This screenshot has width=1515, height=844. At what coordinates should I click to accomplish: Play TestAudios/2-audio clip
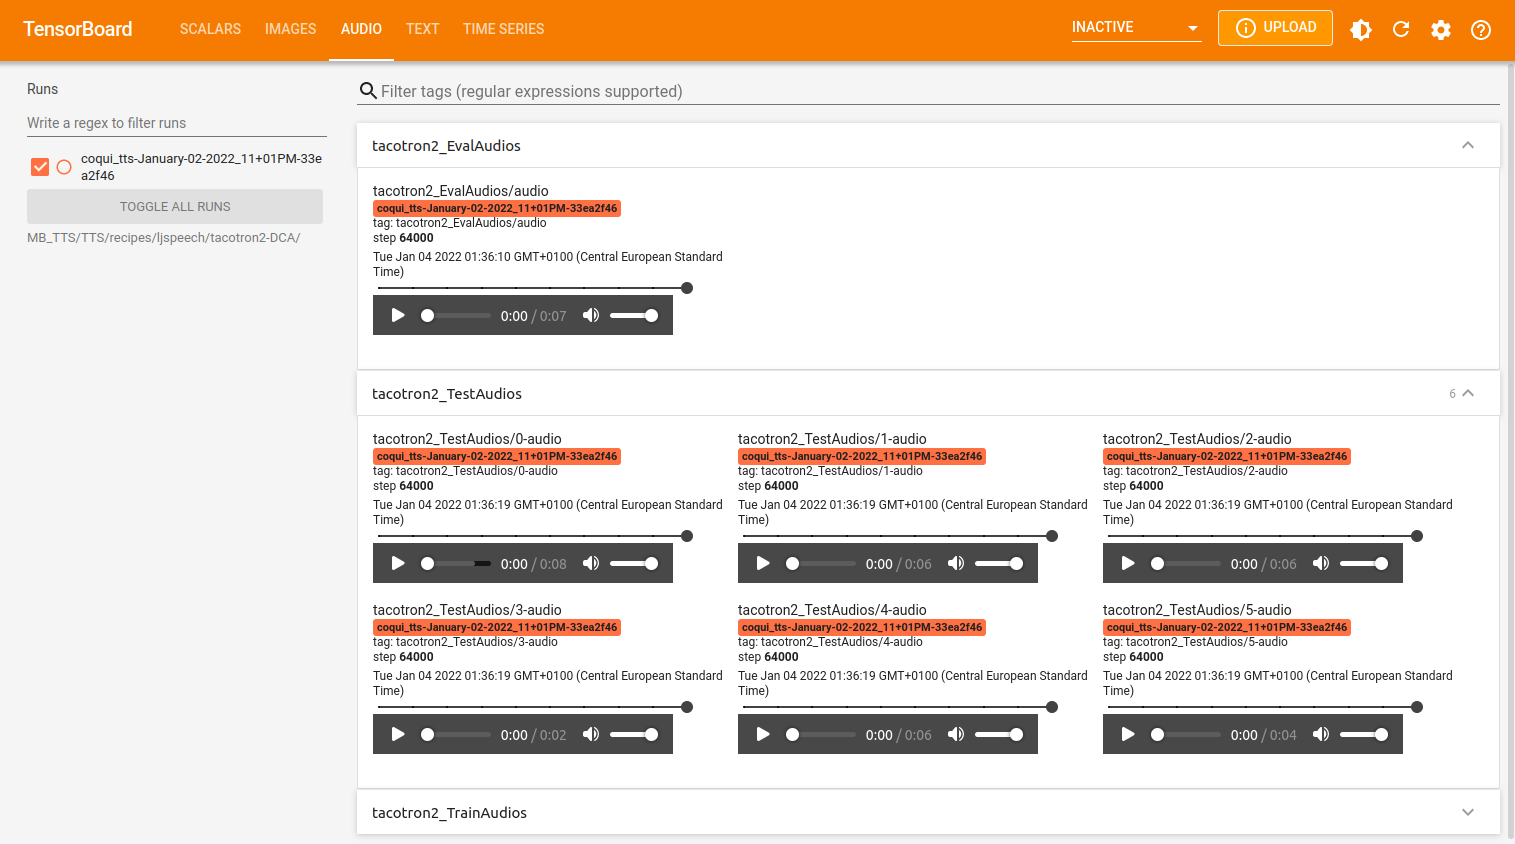tap(1128, 563)
